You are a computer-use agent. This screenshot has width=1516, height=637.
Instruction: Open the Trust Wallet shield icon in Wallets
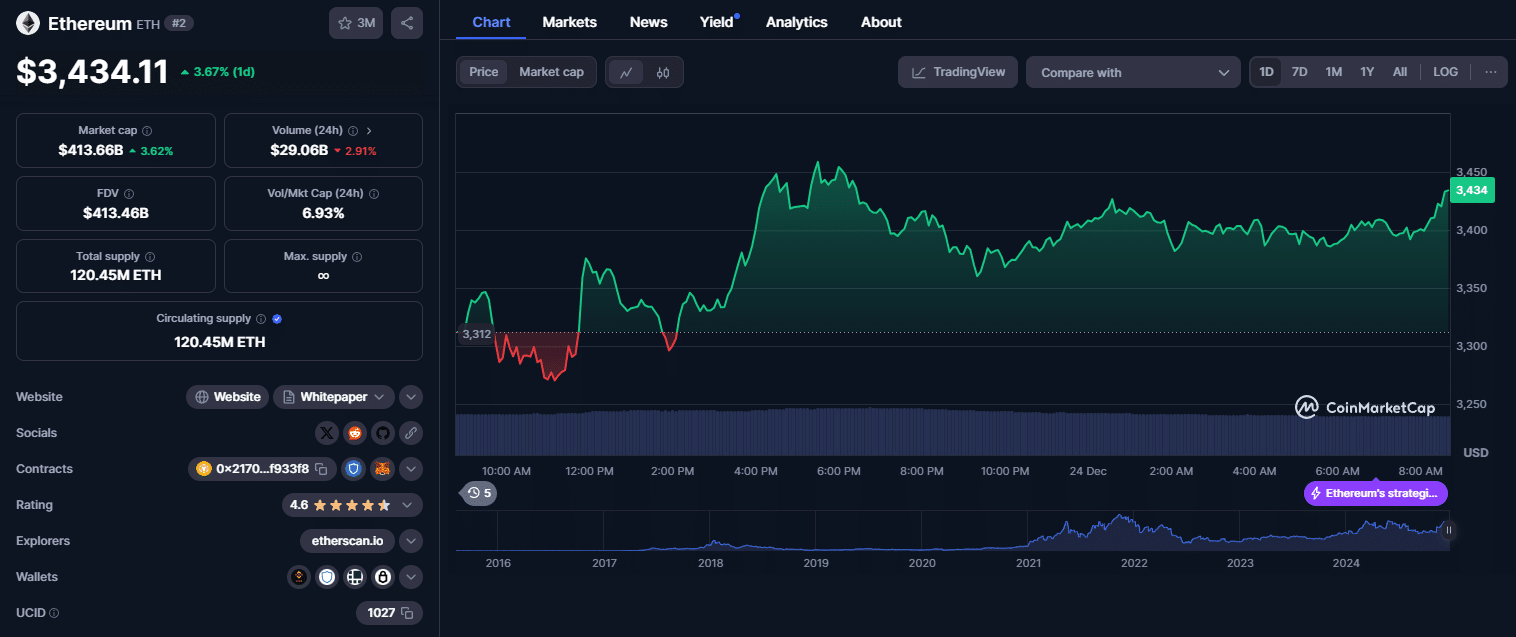[327, 577]
